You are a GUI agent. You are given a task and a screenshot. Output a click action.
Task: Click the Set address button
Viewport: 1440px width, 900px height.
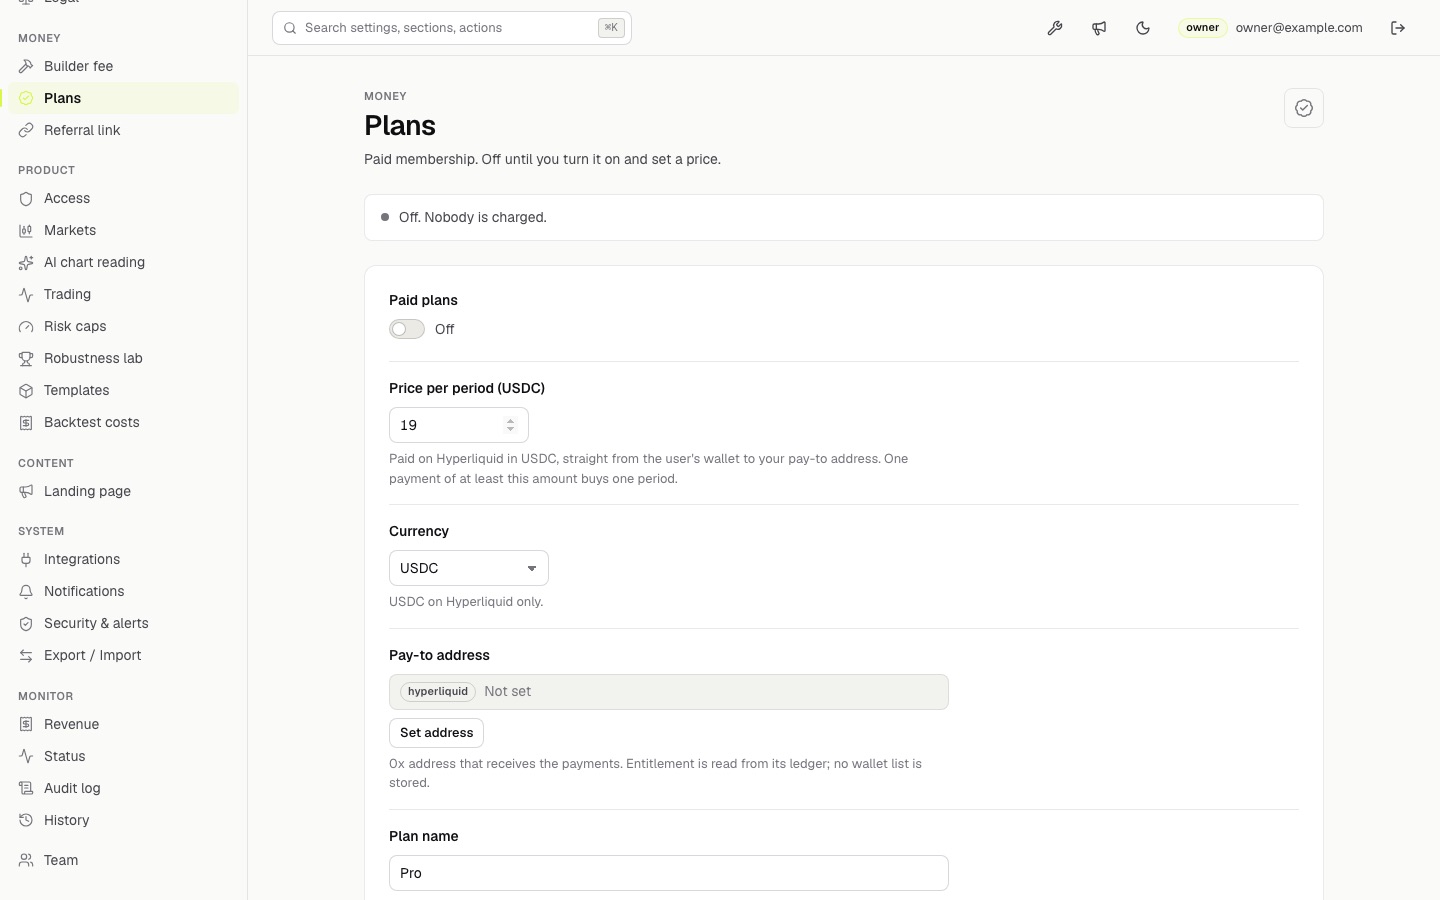point(436,733)
